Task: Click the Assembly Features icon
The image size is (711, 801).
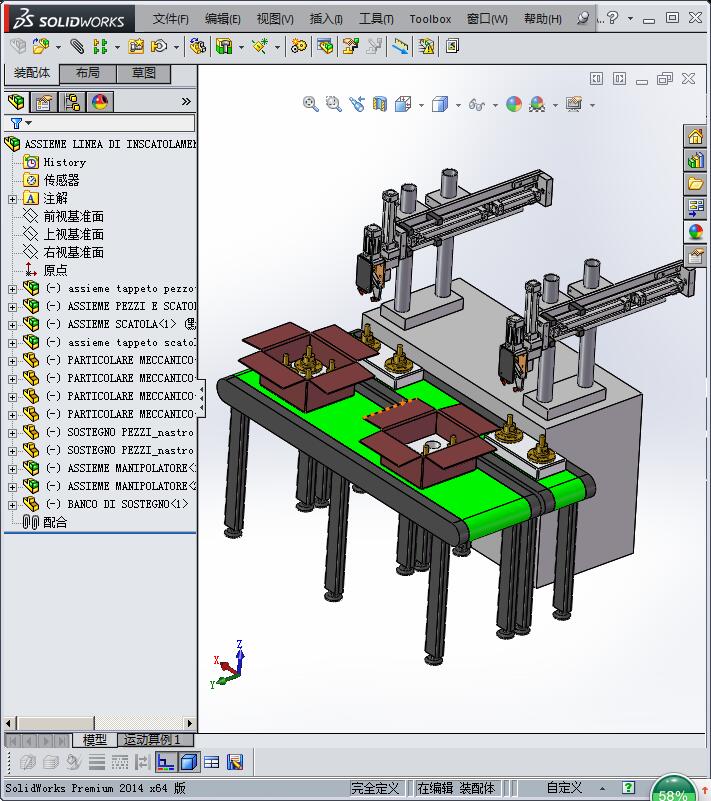Action: click(x=223, y=46)
